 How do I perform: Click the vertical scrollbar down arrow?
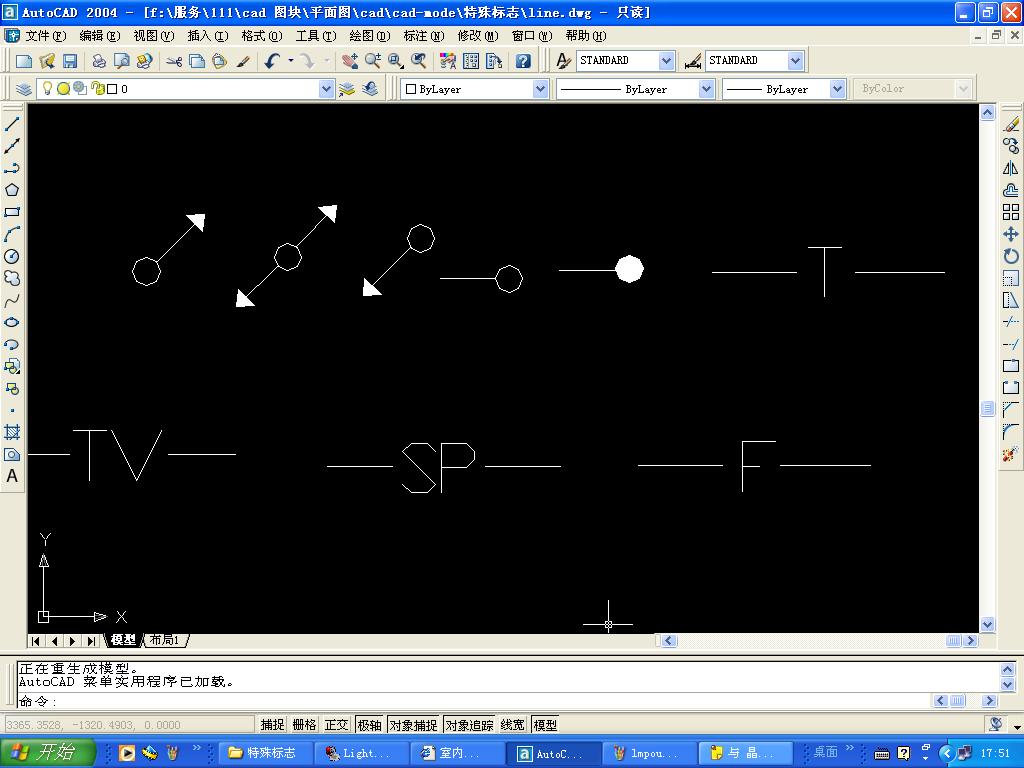pyautogui.click(x=987, y=624)
